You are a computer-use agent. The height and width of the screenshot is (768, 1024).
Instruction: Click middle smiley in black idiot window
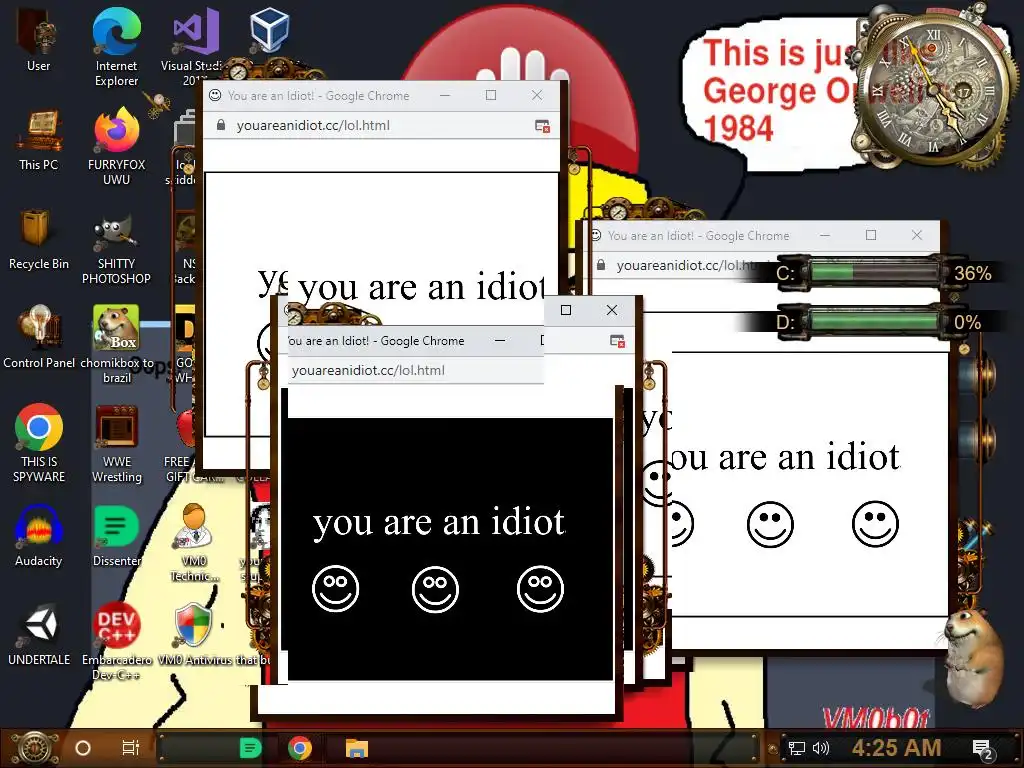(x=436, y=588)
